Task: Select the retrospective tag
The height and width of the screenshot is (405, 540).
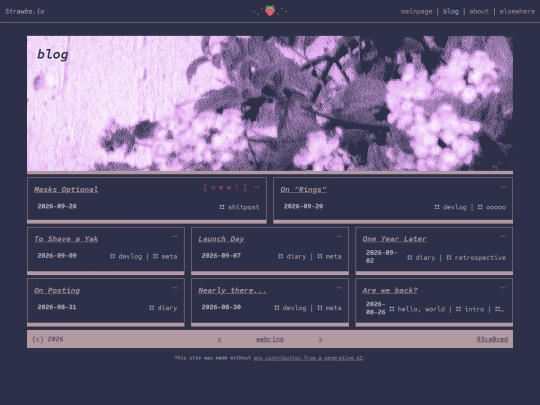Action: click(x=476, y=258)
